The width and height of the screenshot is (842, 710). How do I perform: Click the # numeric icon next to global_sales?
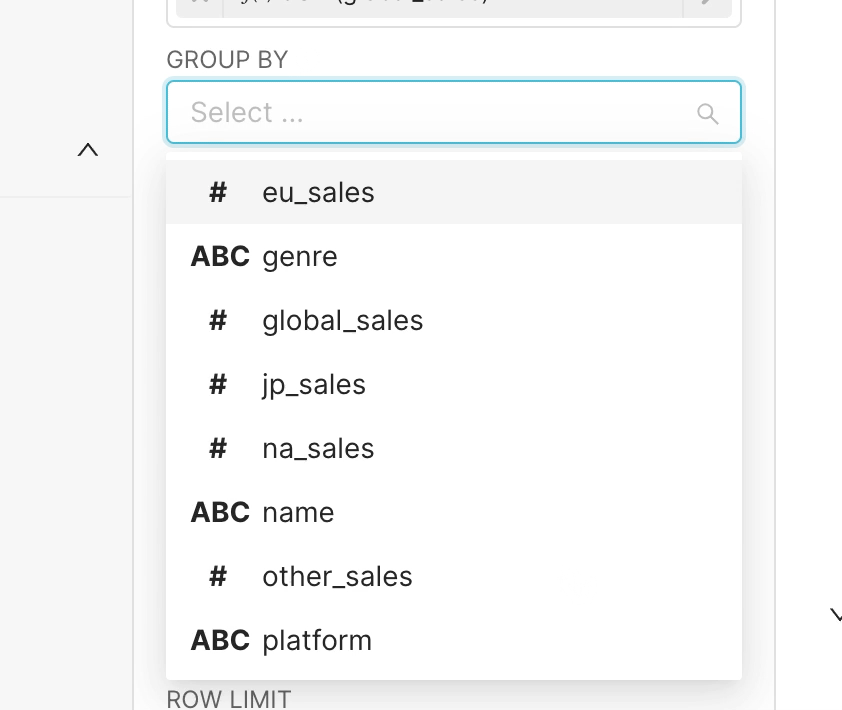tap(218, 320)
